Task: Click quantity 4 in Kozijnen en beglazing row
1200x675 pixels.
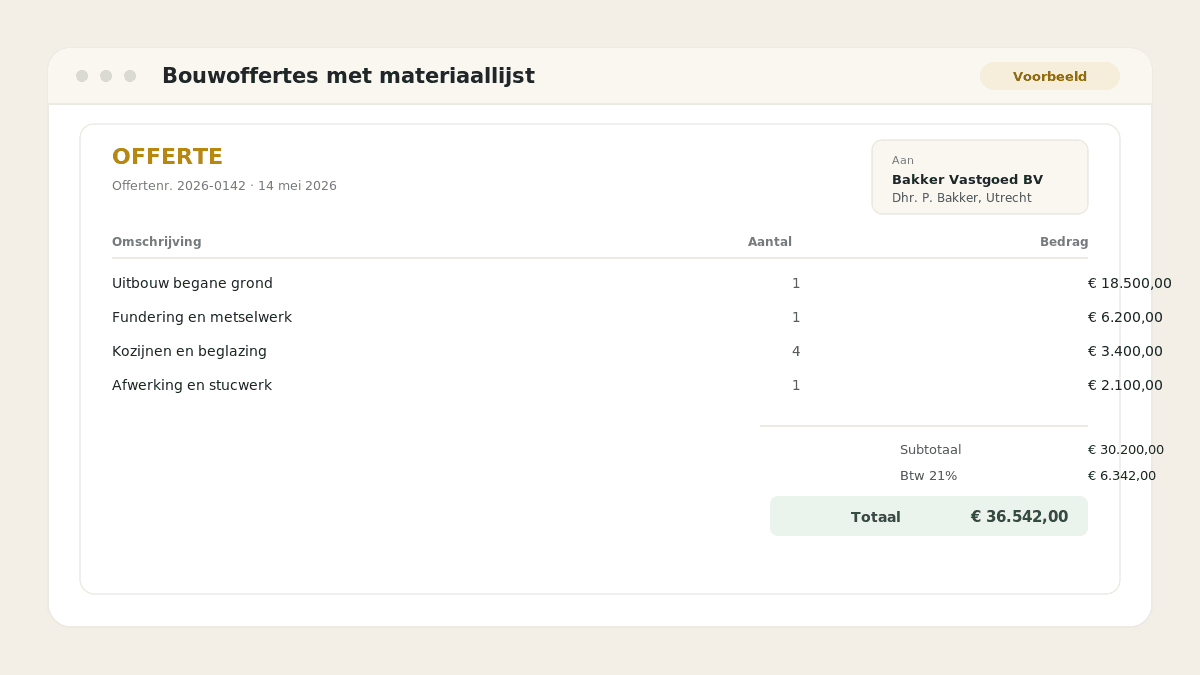Action: click(796, 351)
